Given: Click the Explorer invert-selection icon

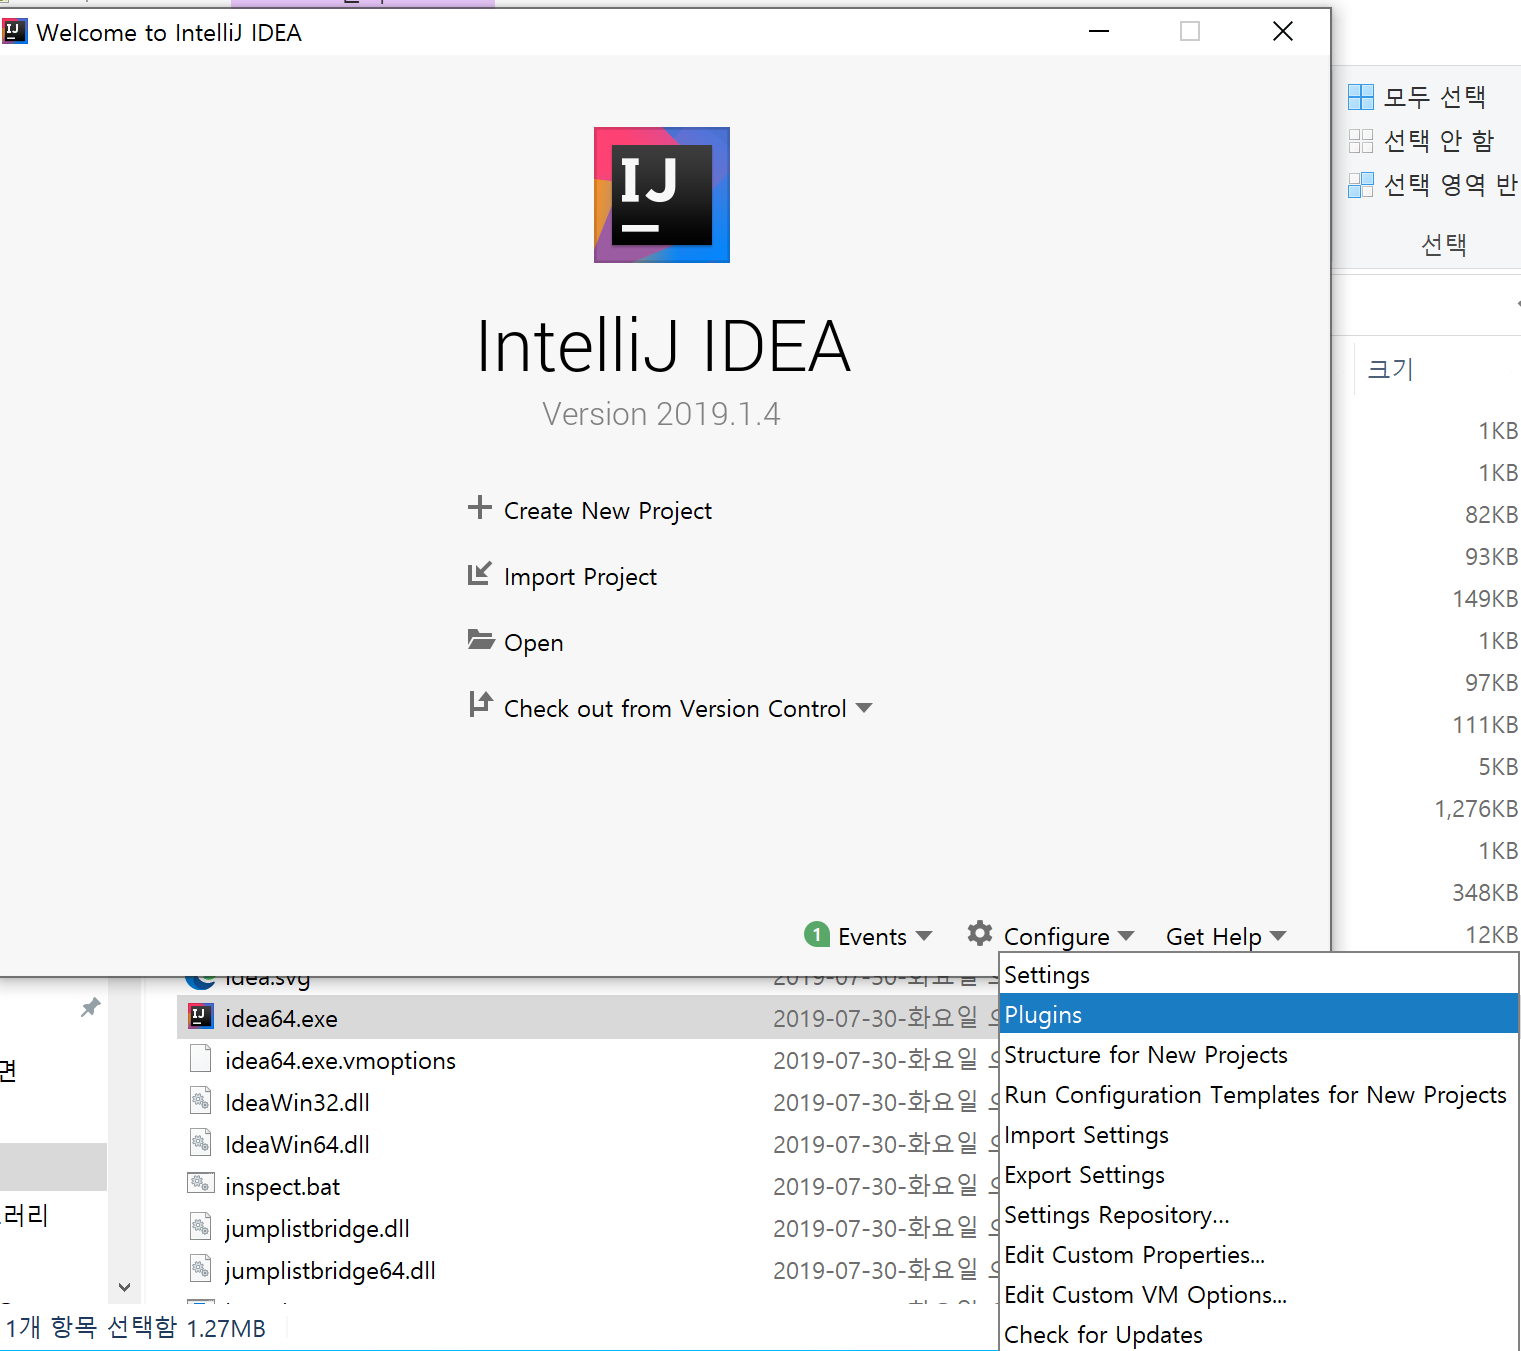Looking at the screenshot, I should [1361, 185].
